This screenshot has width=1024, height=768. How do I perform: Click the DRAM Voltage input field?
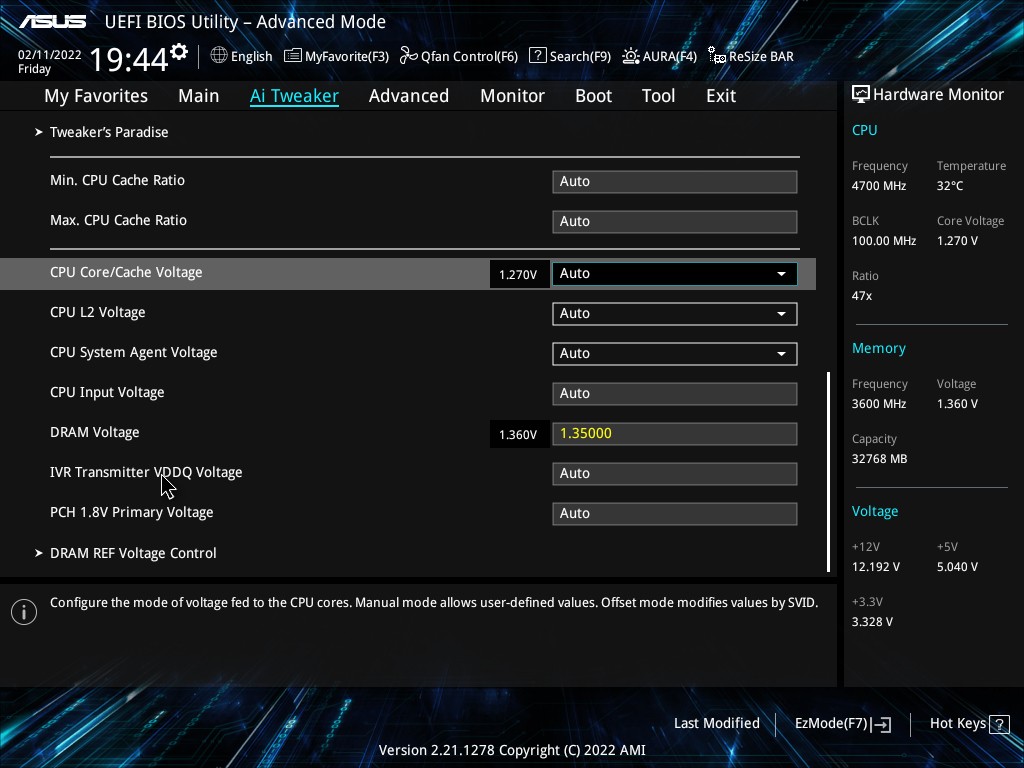point(674,433)
